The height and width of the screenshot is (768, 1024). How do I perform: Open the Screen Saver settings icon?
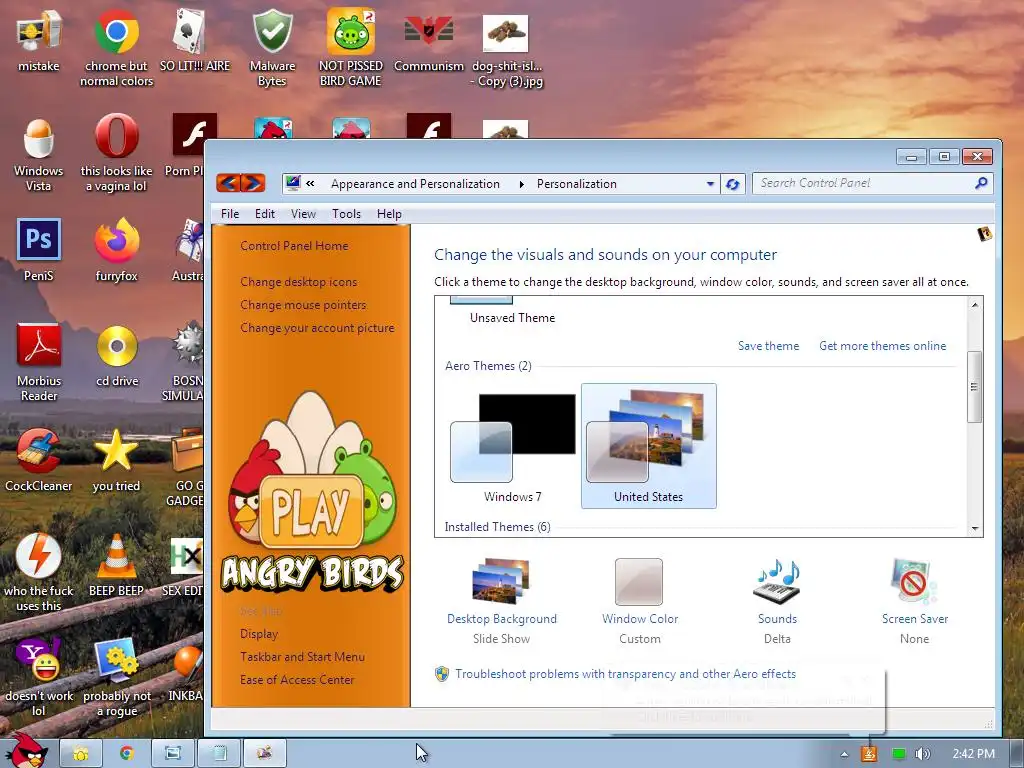point(914,581)
